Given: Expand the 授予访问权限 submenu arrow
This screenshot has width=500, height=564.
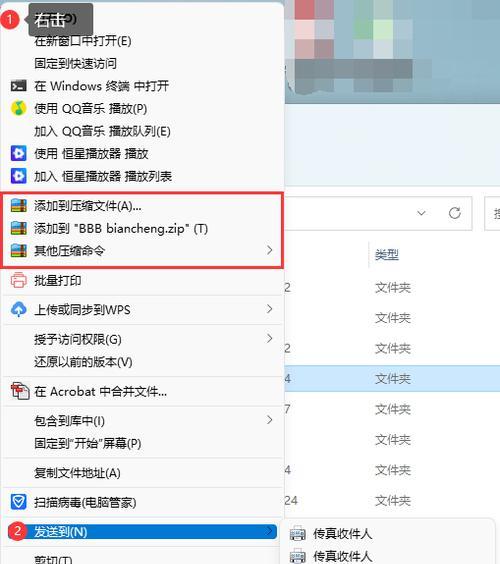Looking at the screenshot, I should (x=269, y=338).
